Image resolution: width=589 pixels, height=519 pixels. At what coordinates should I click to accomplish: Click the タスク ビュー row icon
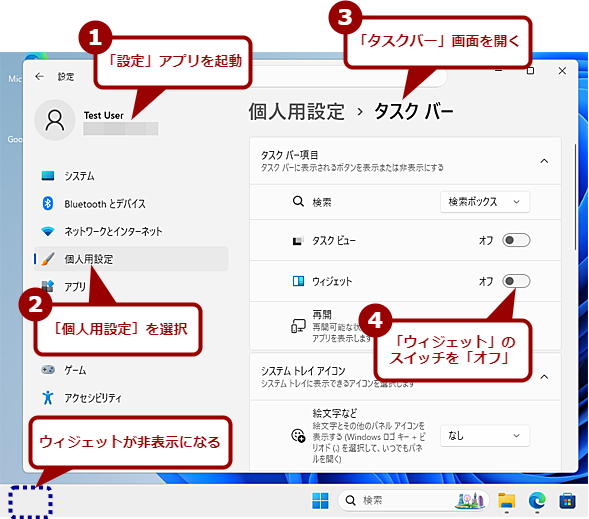[x=298, y=240]
